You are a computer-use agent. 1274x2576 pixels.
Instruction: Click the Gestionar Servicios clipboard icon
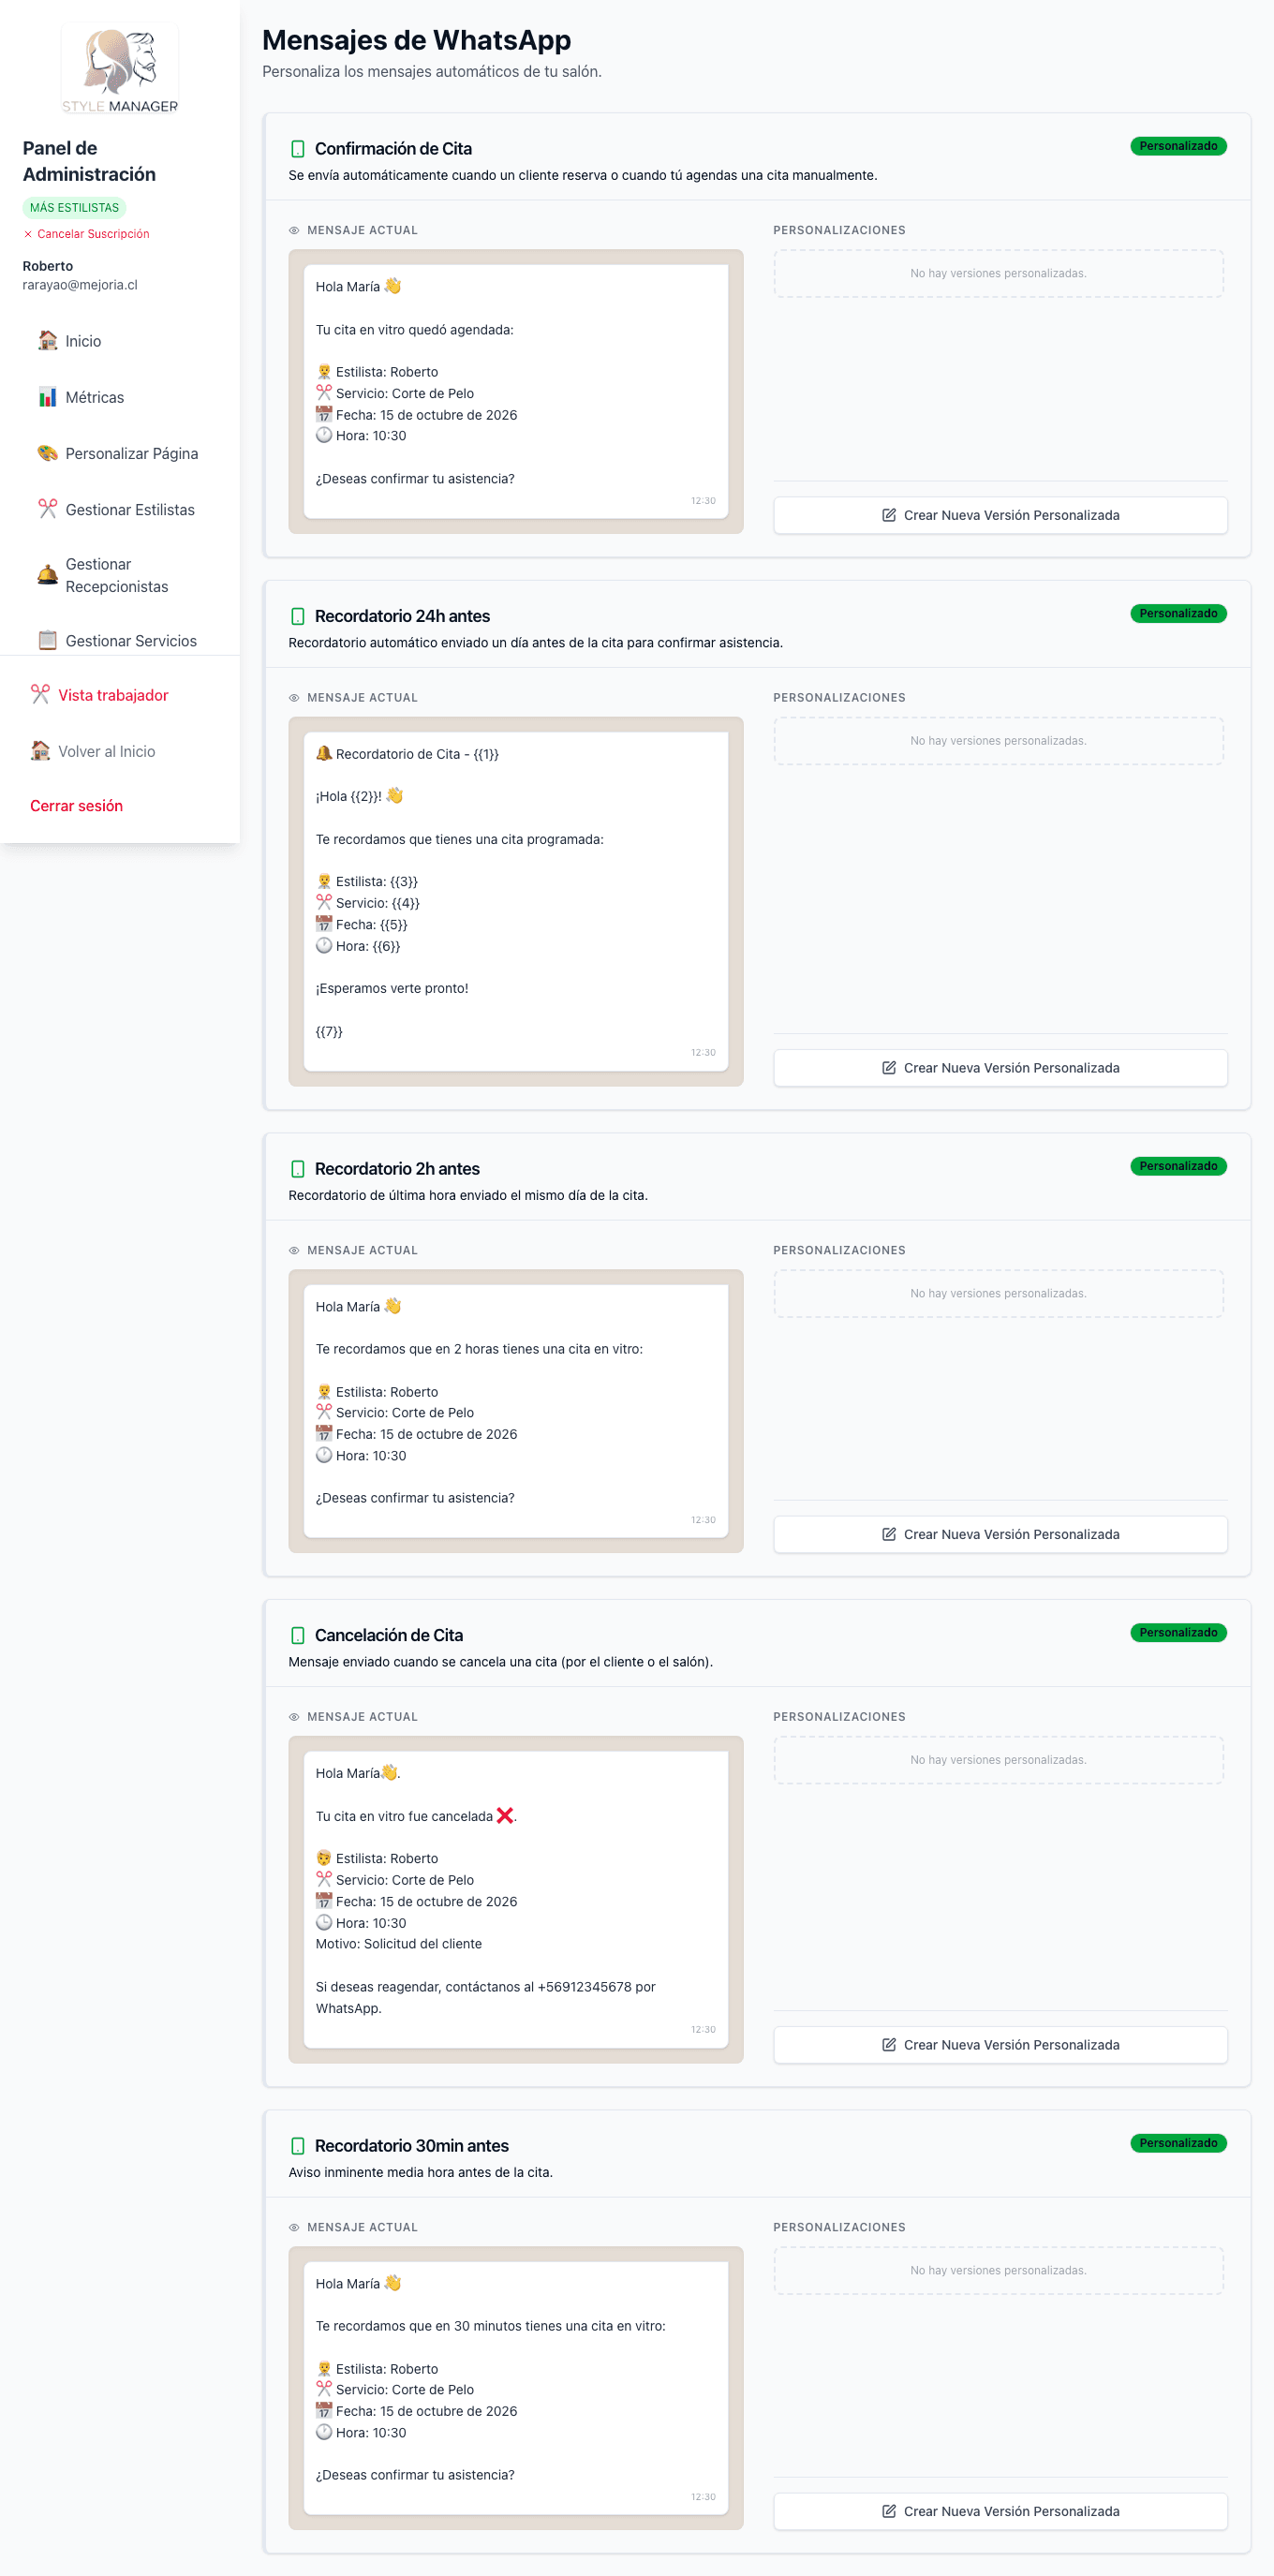(x=47, y=640)
